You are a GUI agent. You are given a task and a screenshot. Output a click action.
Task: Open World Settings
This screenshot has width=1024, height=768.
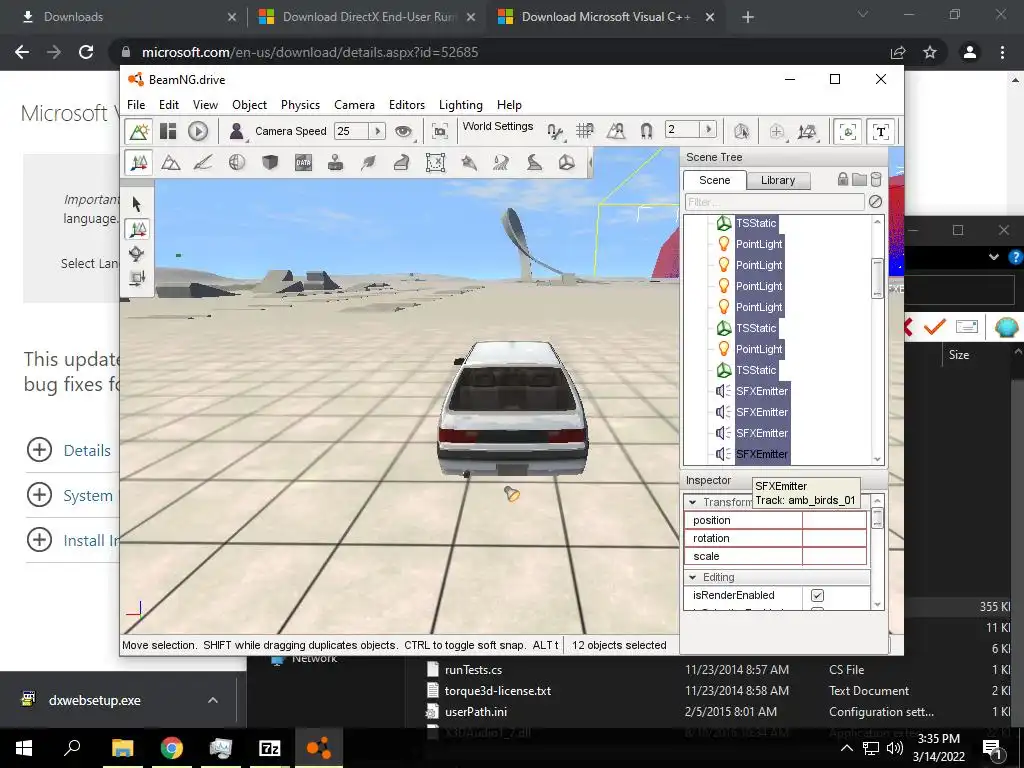coord(498,126)
